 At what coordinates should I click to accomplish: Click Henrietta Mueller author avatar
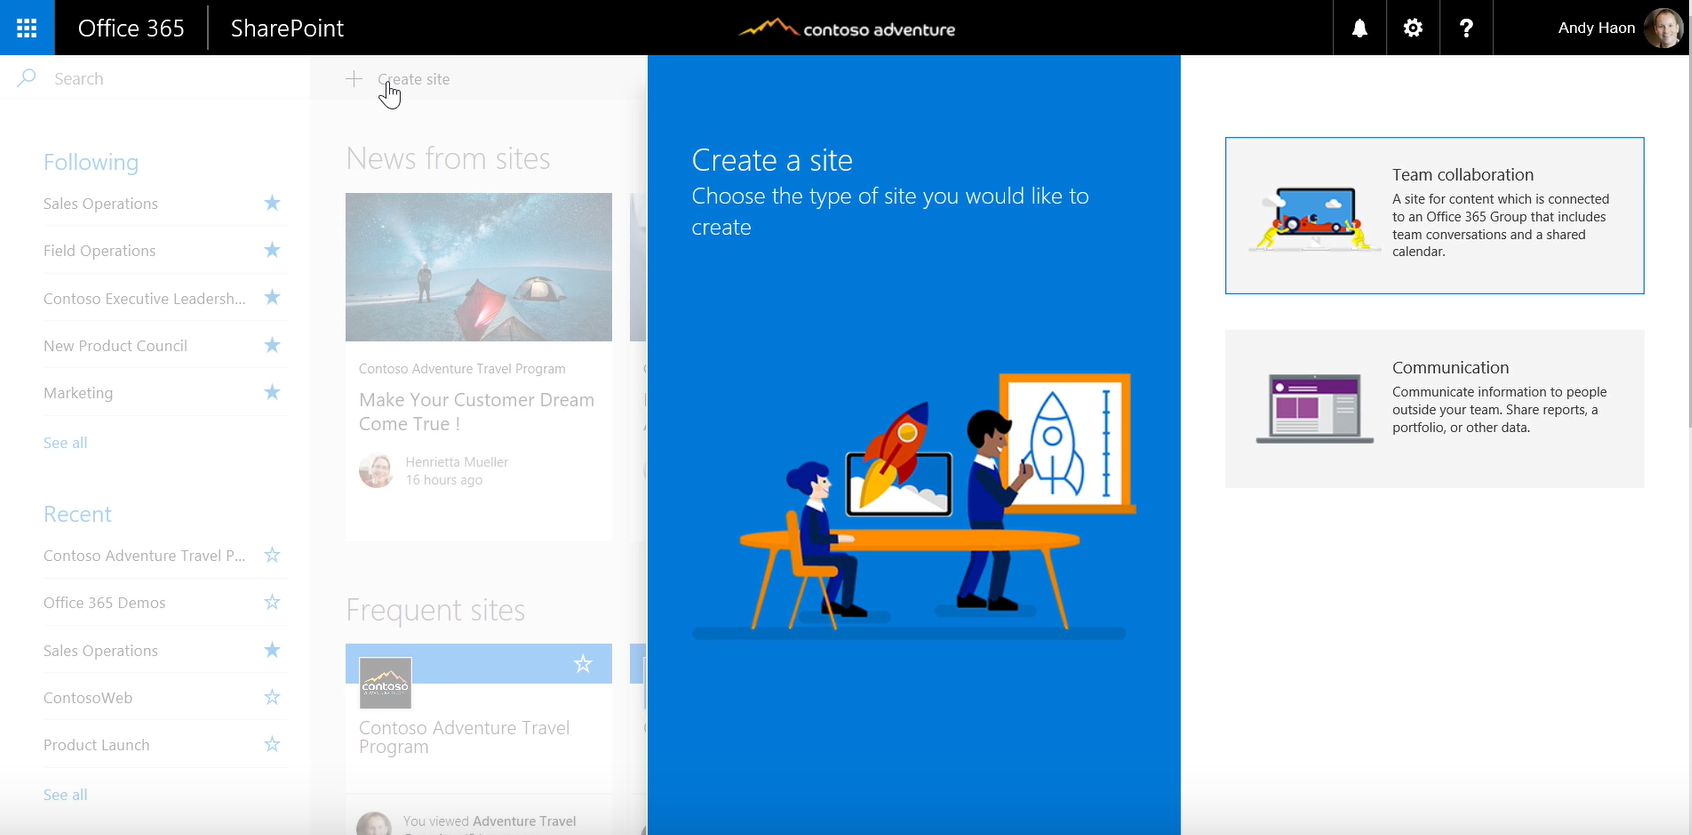pyautogui.click(x=376, y=470)
